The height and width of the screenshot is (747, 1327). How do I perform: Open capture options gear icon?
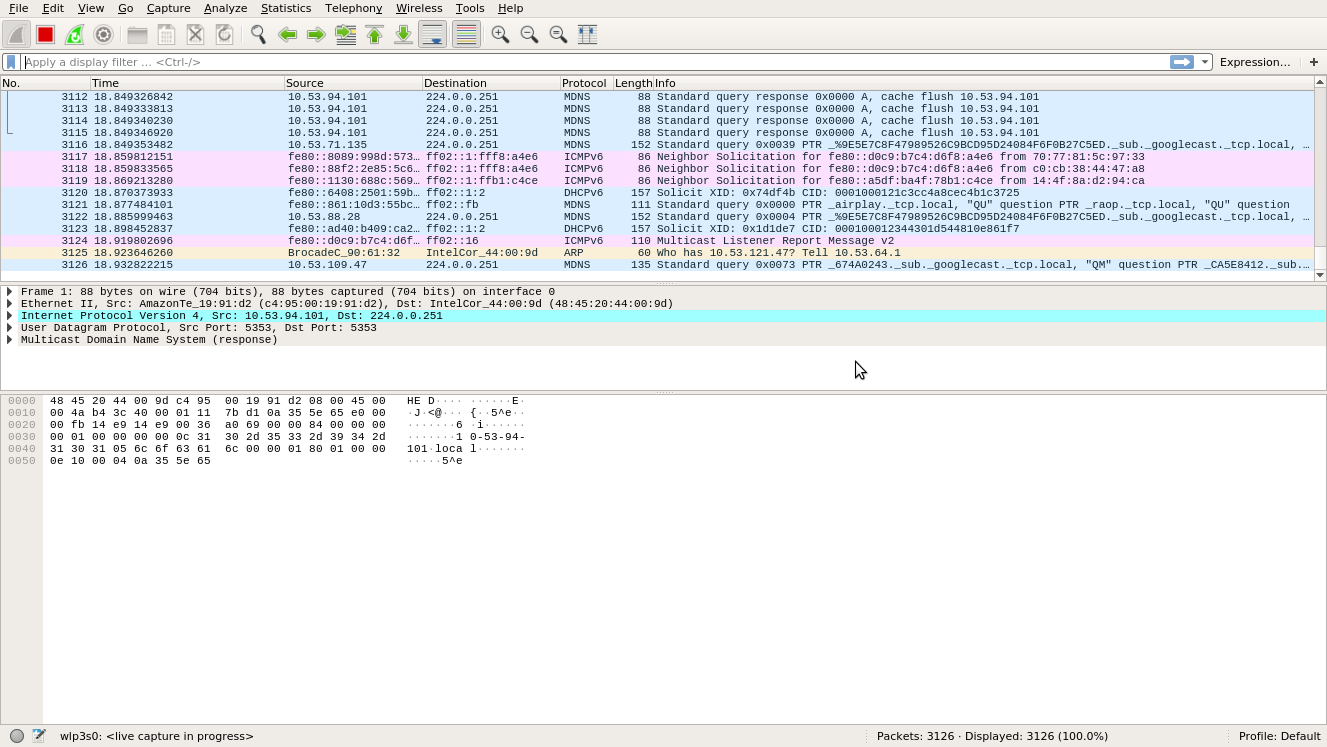coord(103,34)
